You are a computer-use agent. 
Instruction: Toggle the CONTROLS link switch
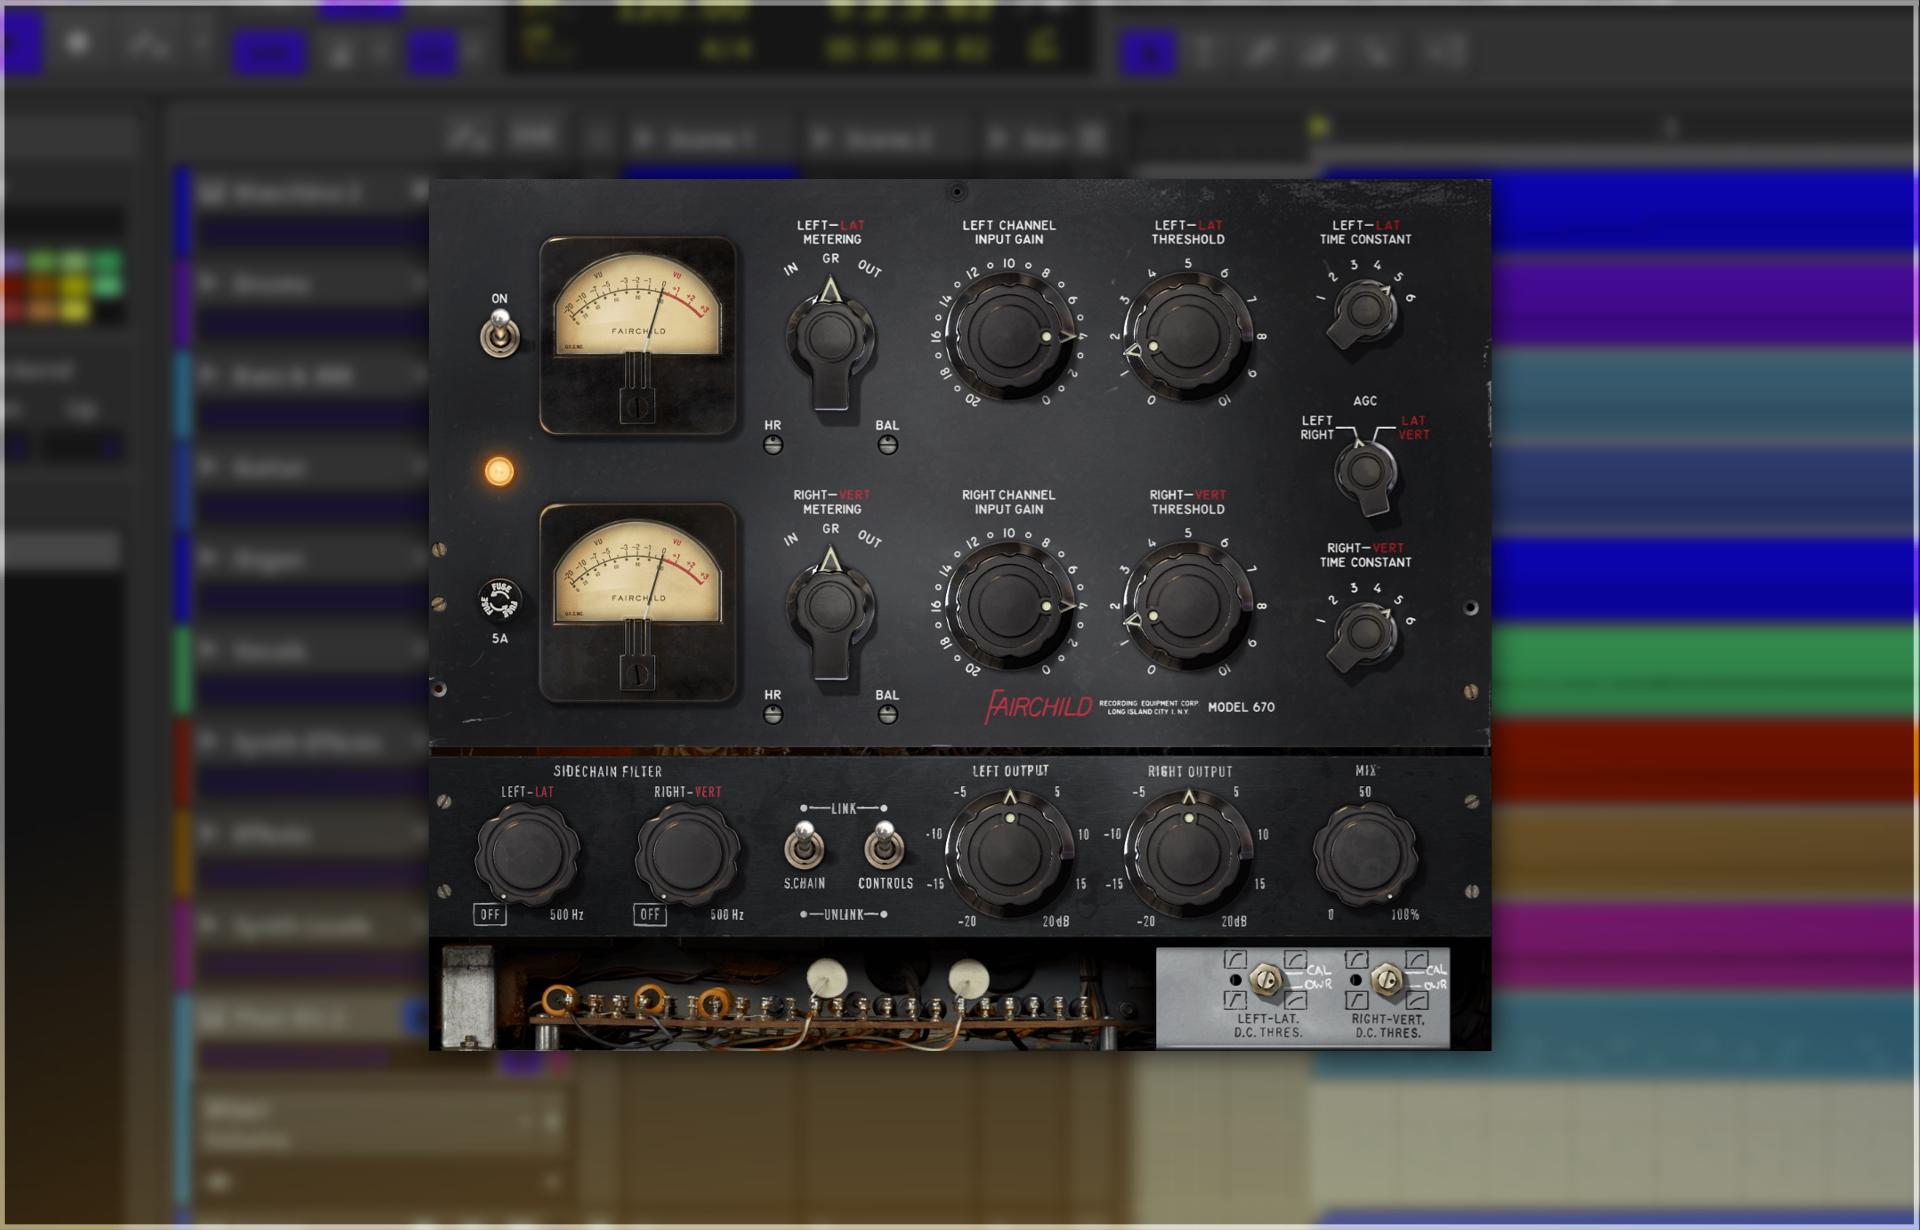(x=884, y=846)
